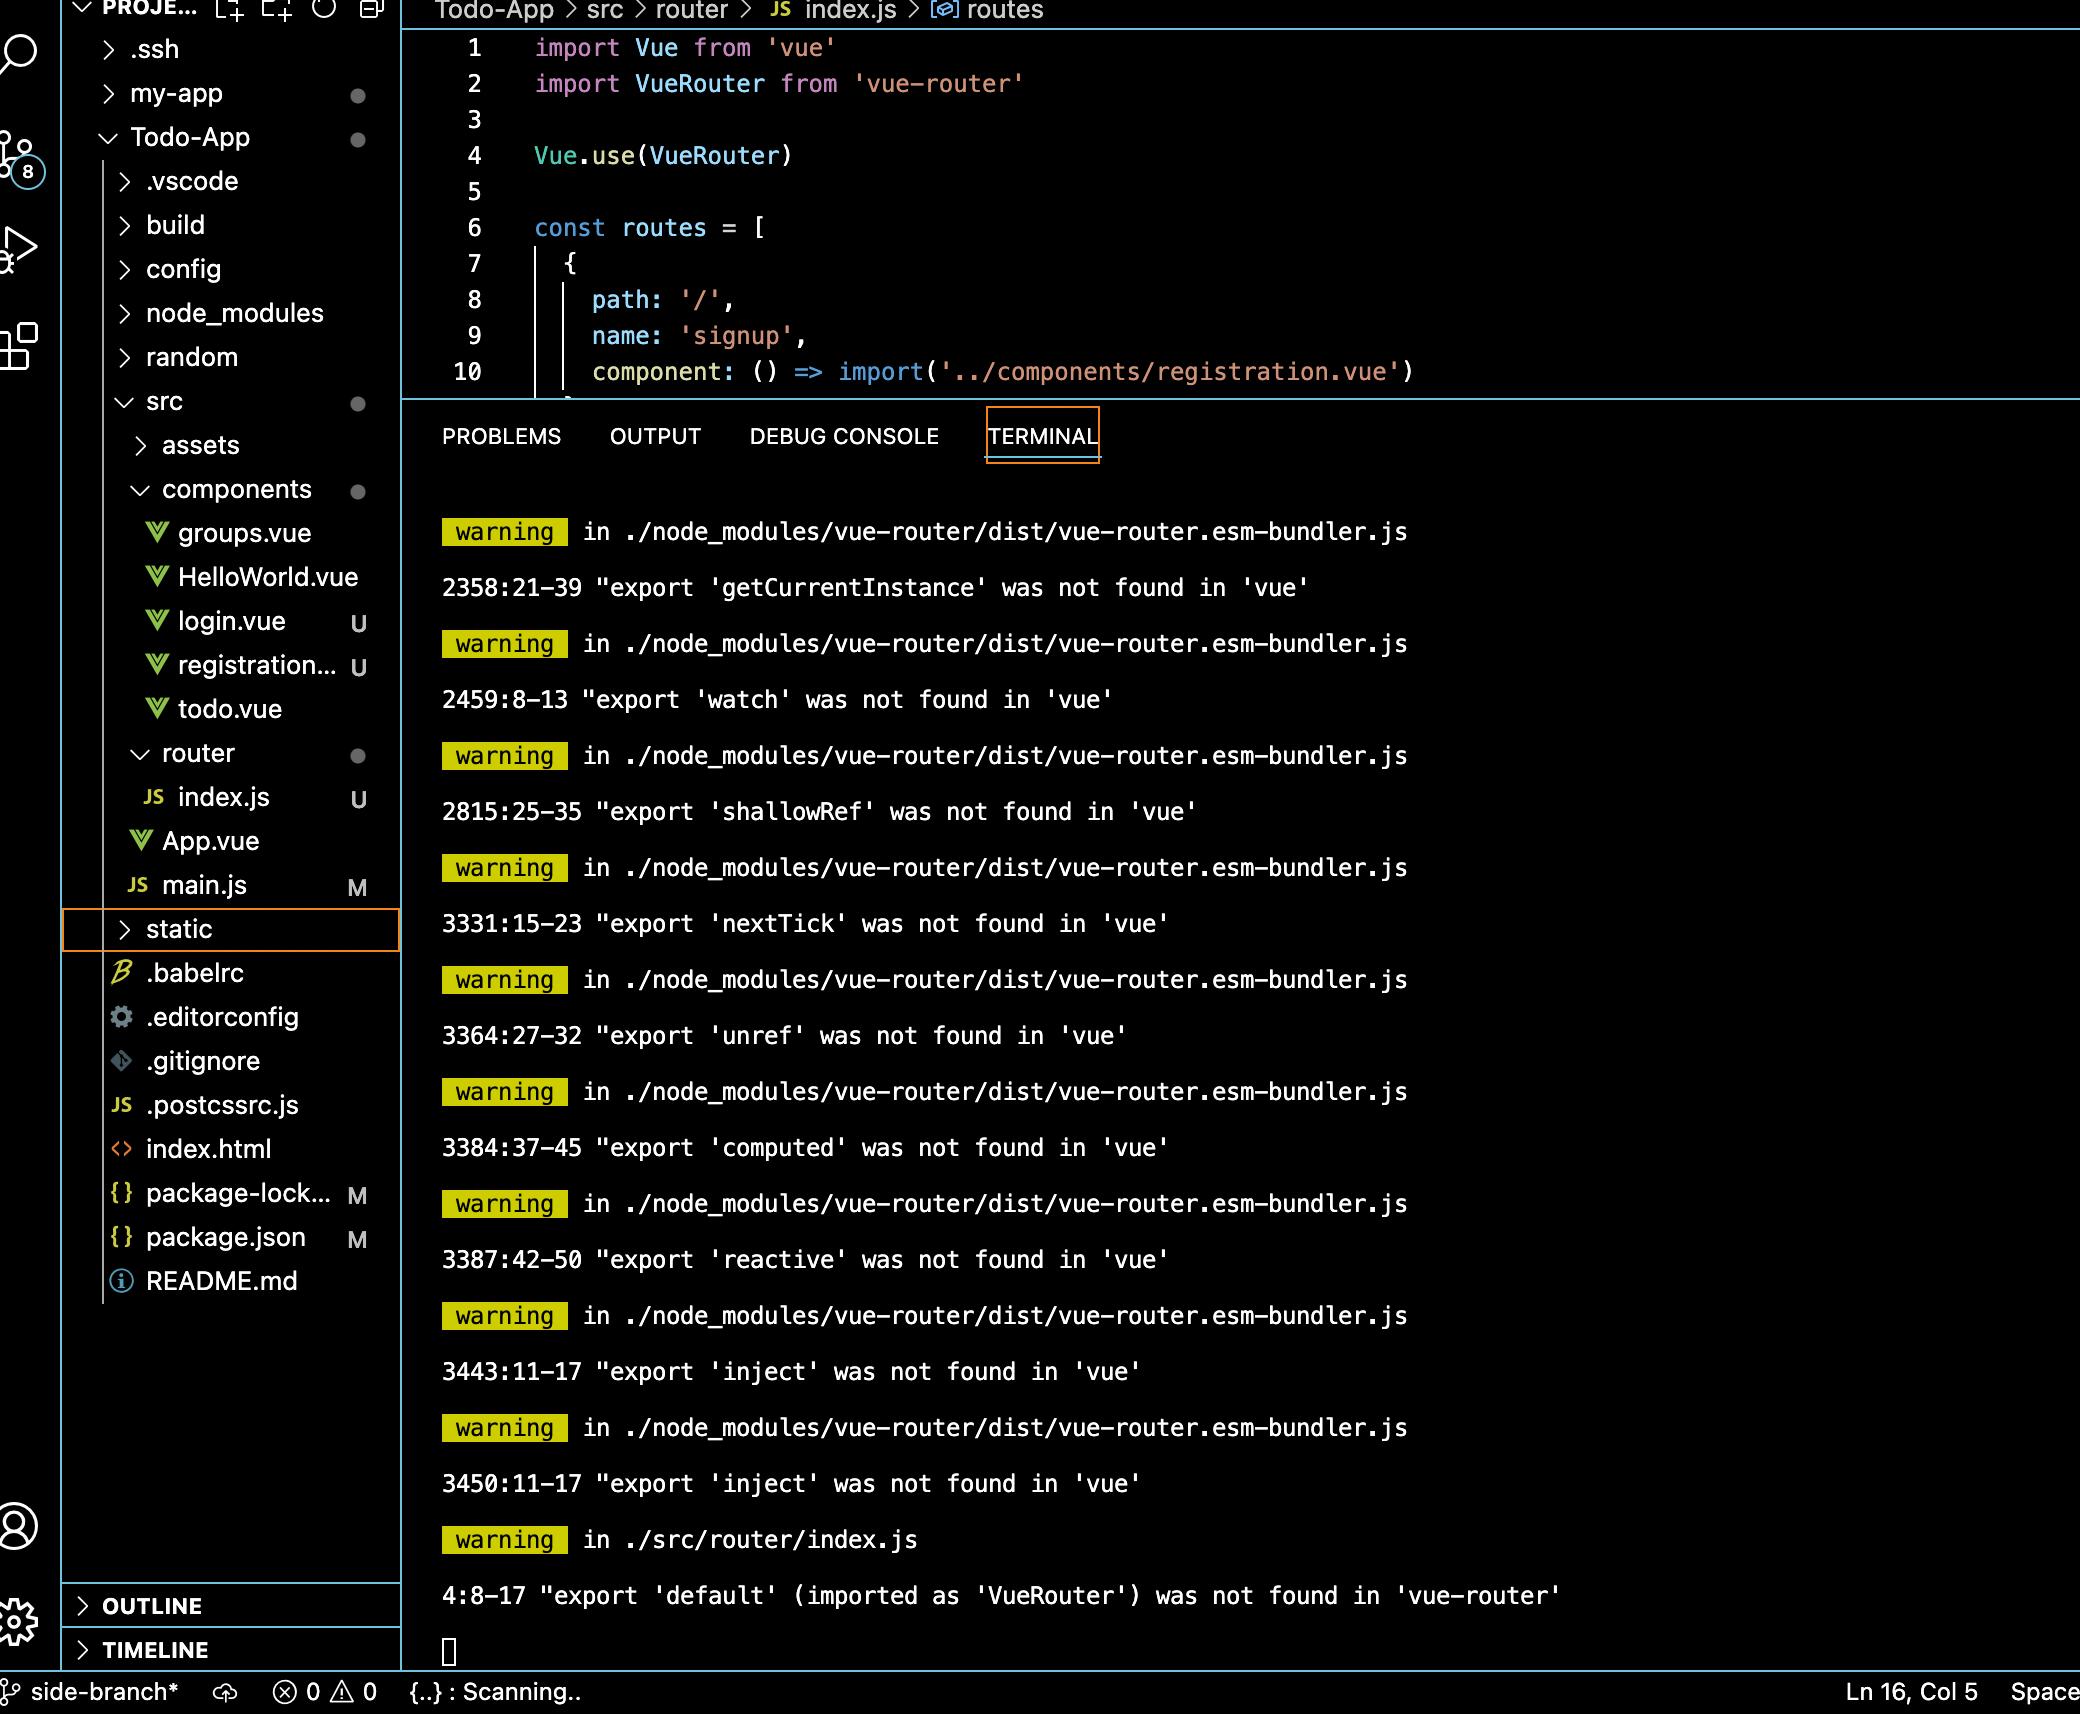Click the Vue icon beside todo.vue
The image size is (2080, 1714).
point(157,708)
